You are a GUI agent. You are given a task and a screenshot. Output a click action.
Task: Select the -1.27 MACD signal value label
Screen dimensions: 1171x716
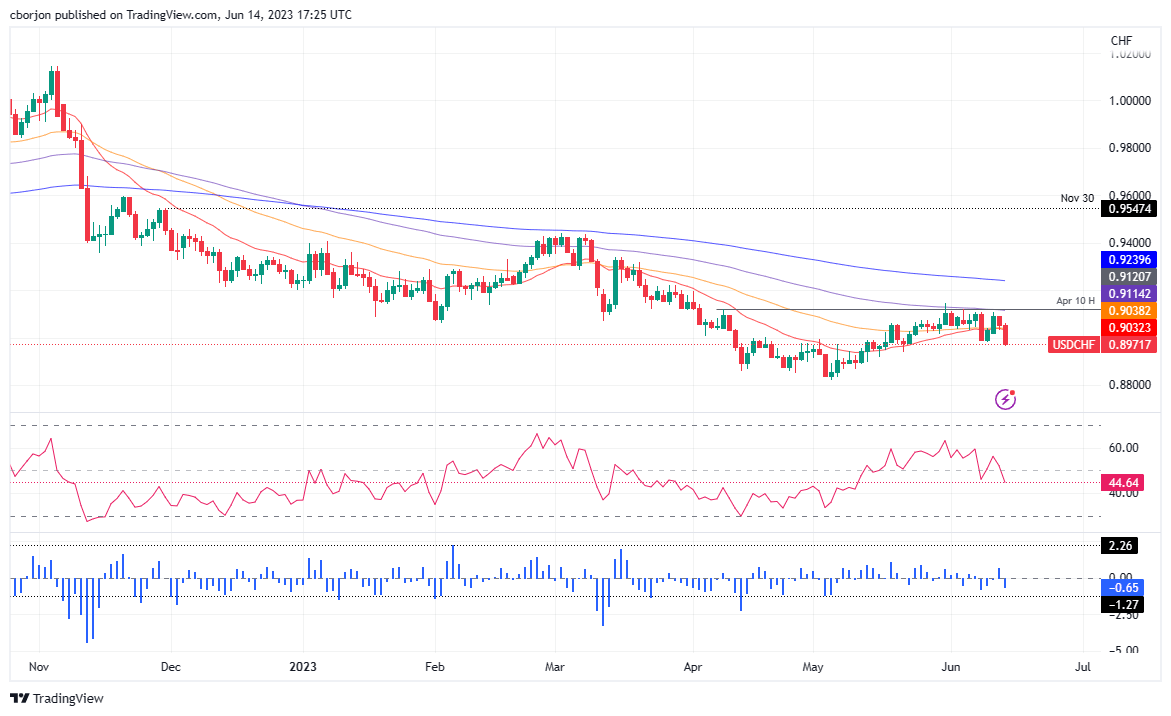pyautogui.click(x=1122, y=604)
